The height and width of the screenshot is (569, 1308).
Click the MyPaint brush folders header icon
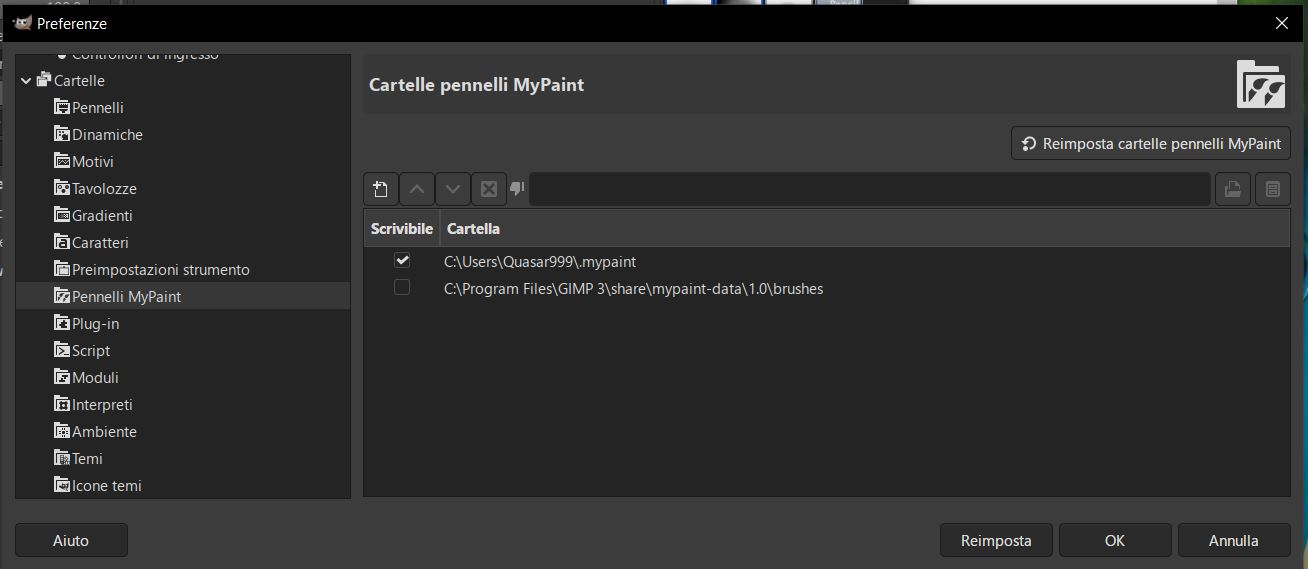point(1260,85)
